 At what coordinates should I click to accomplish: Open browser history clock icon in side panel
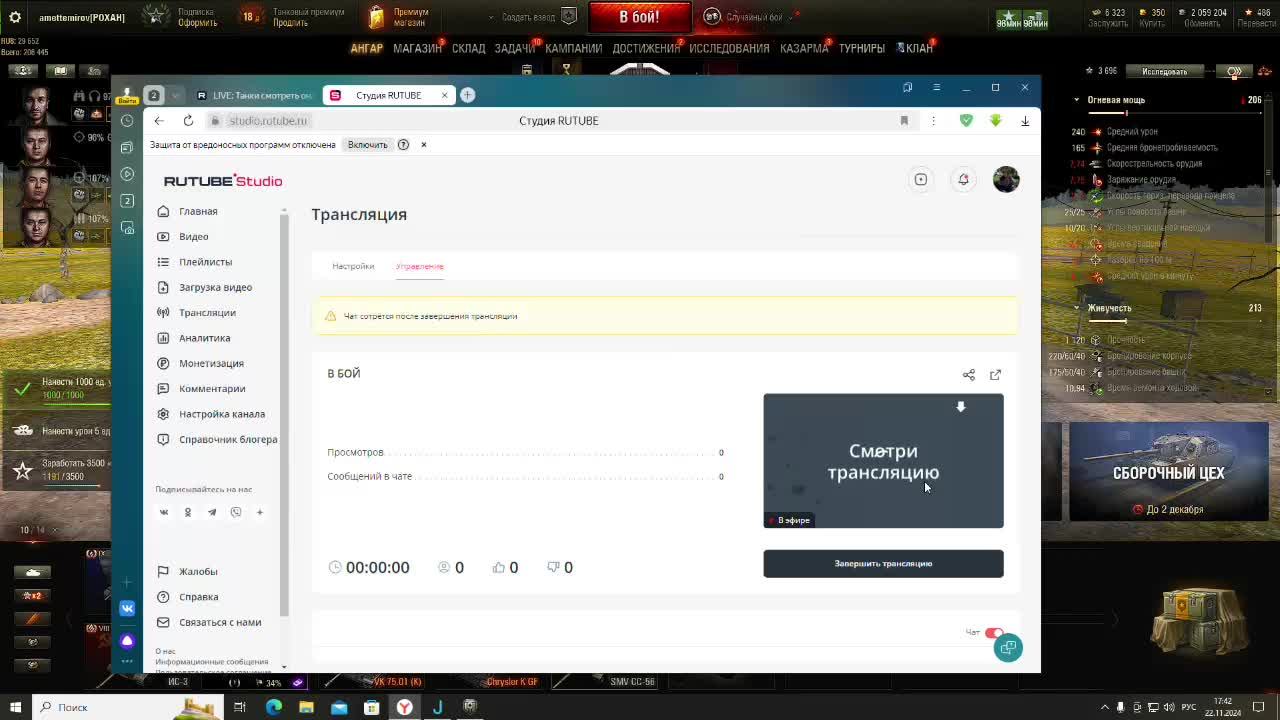[x=127, y=121]
